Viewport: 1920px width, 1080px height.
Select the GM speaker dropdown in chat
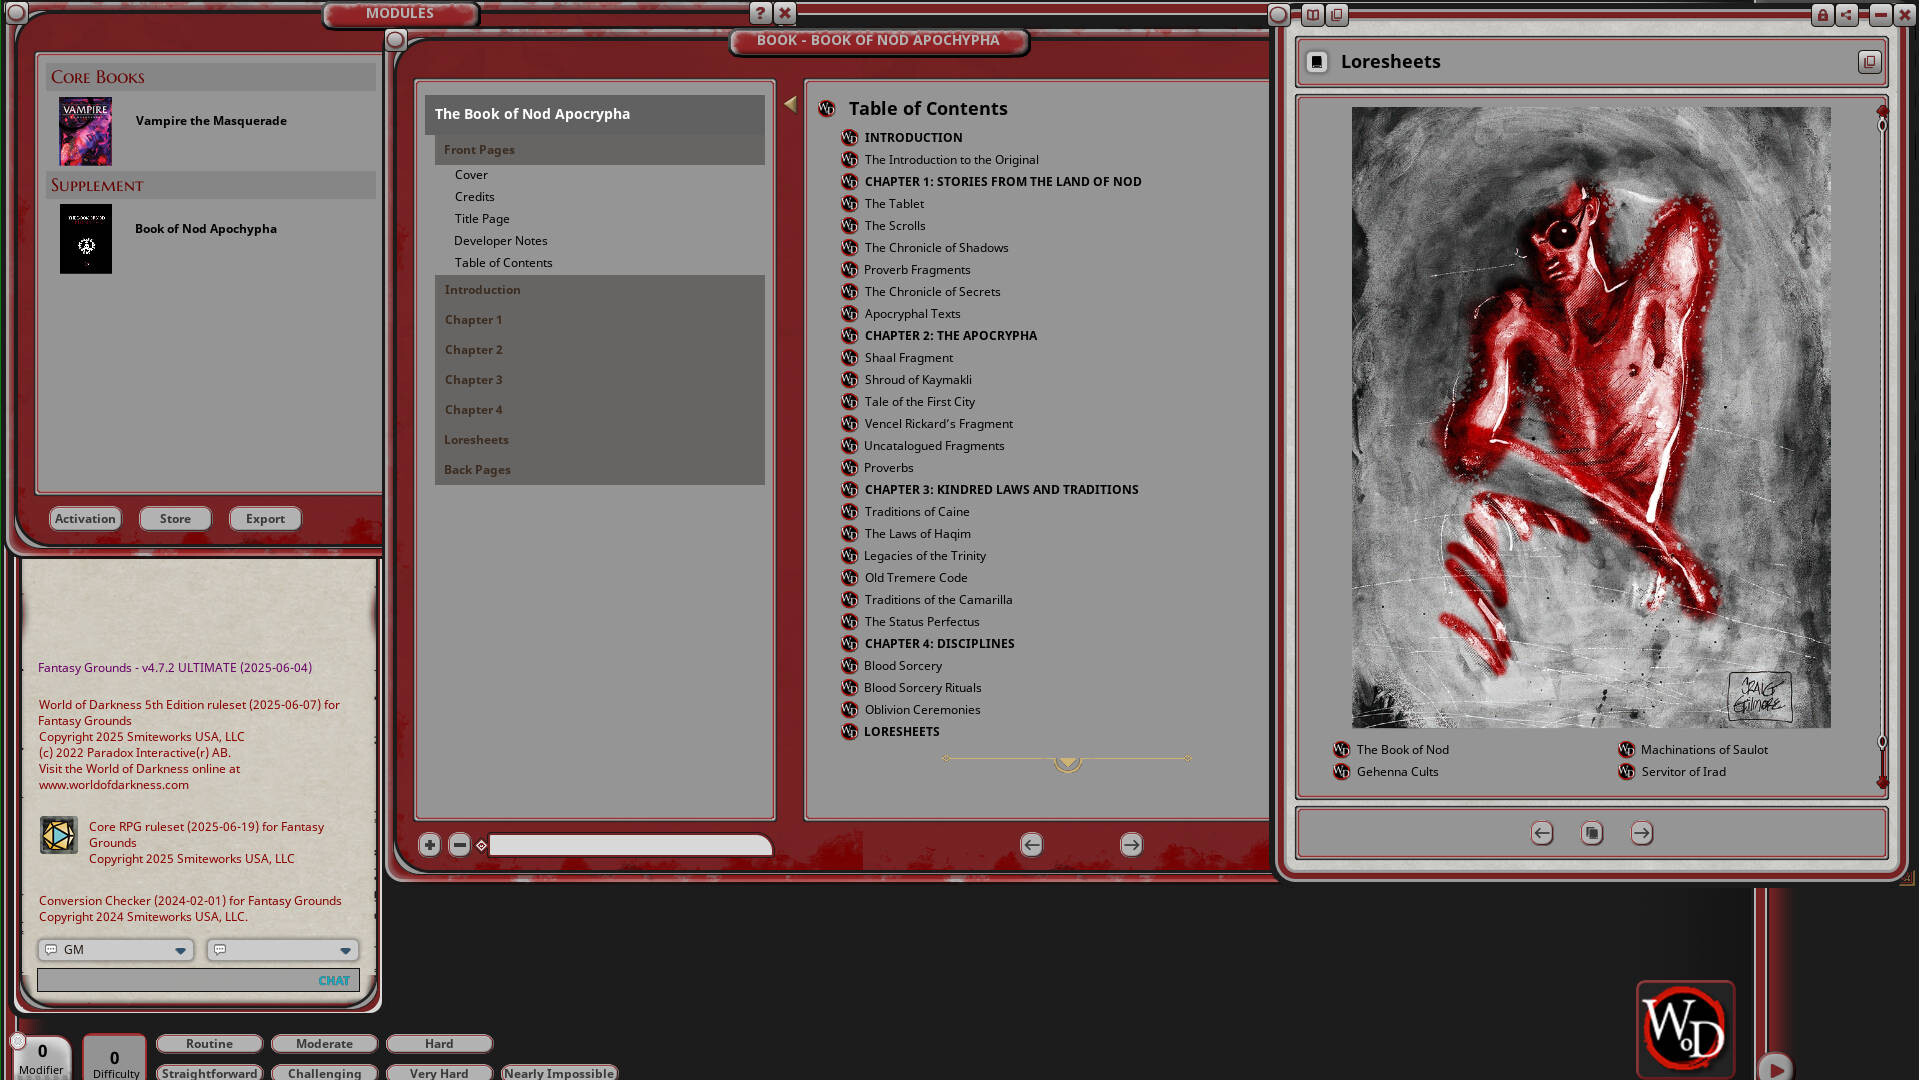point(115,949)
